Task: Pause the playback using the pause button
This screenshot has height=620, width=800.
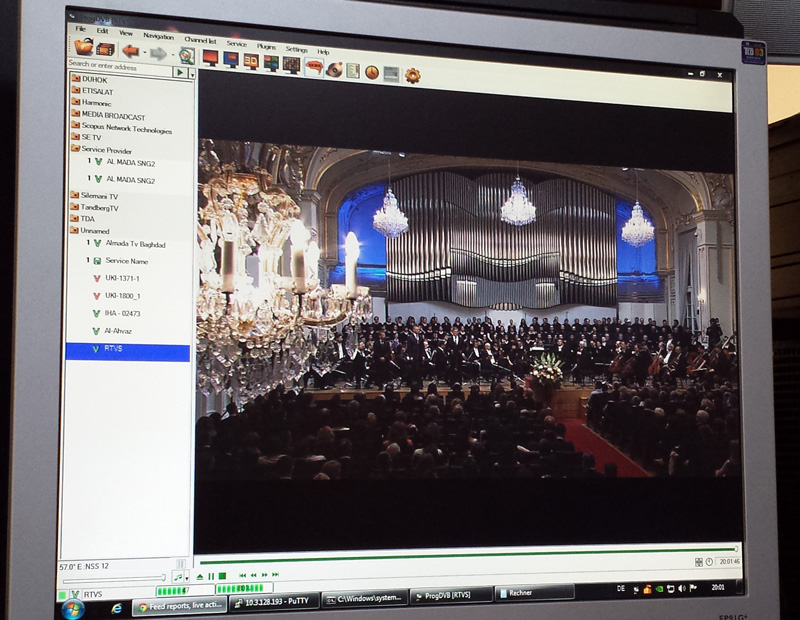Action: point(211,576)
